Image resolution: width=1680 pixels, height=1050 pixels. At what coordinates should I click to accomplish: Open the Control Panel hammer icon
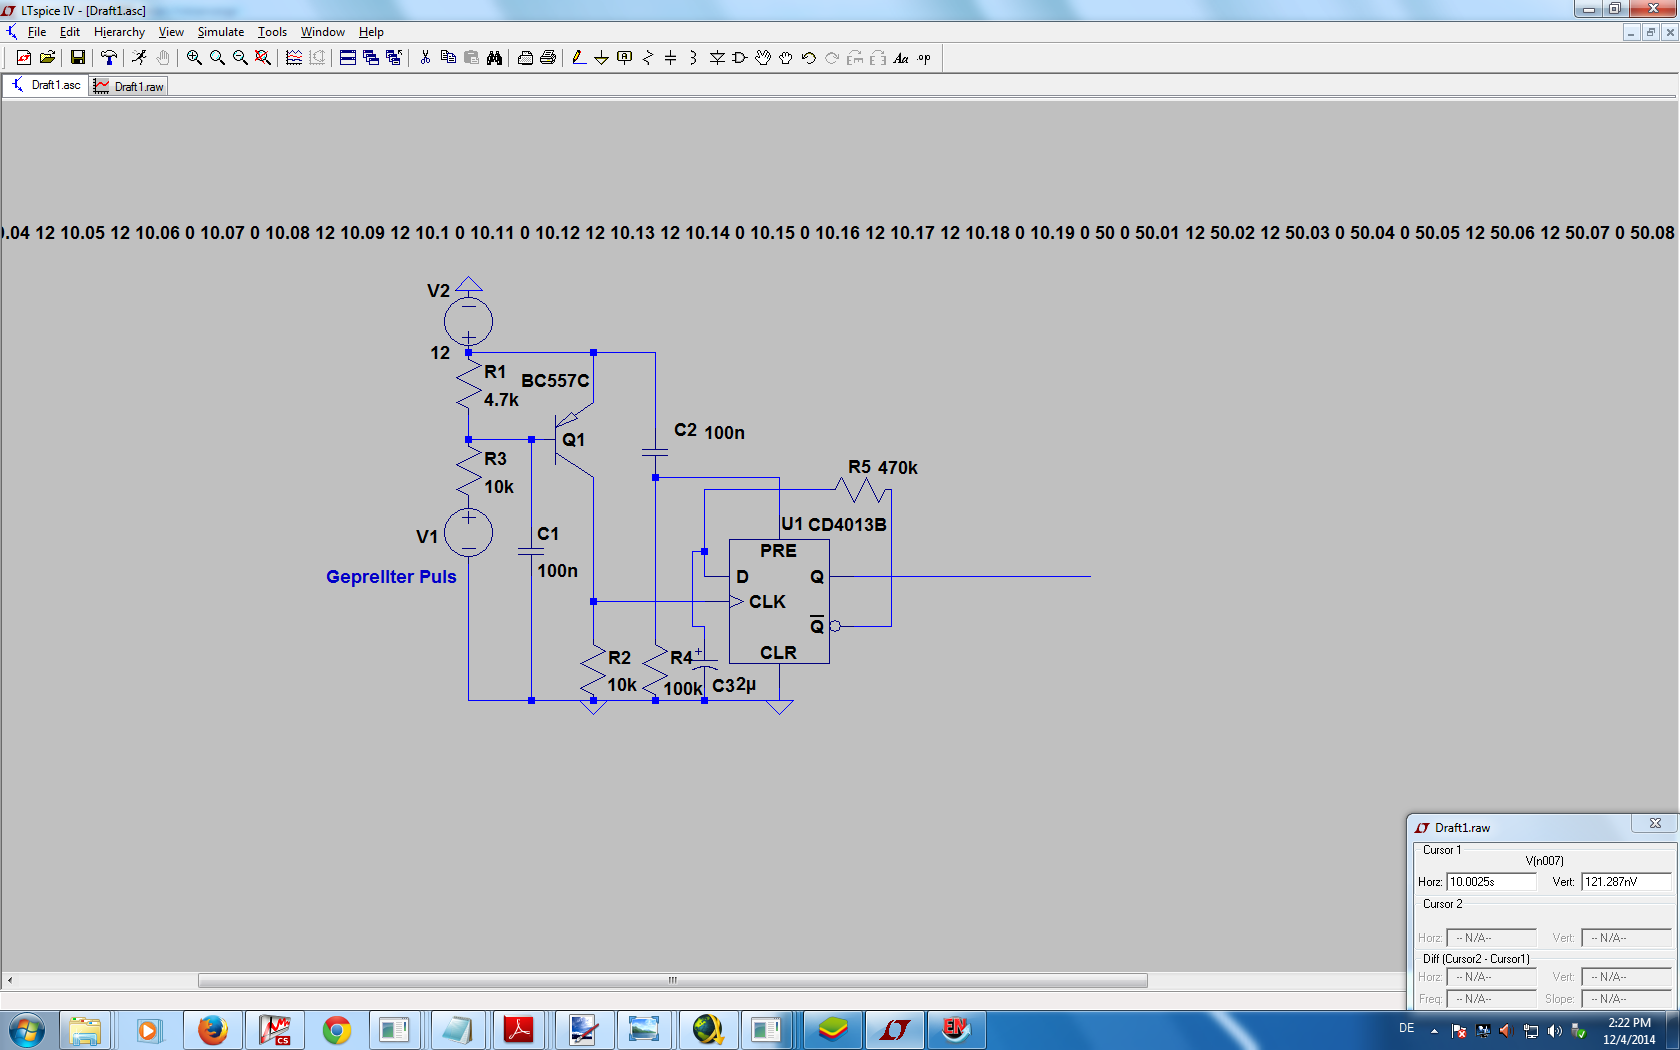tap(108, 58)
